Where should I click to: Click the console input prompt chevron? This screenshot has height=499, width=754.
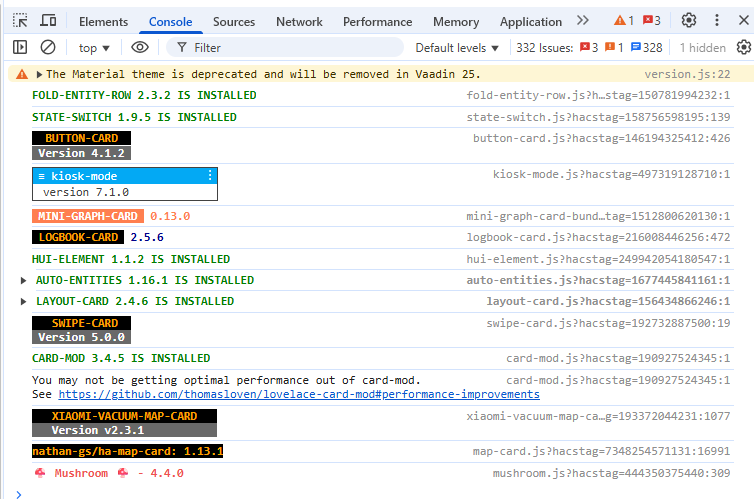click(x=18, y=494)
